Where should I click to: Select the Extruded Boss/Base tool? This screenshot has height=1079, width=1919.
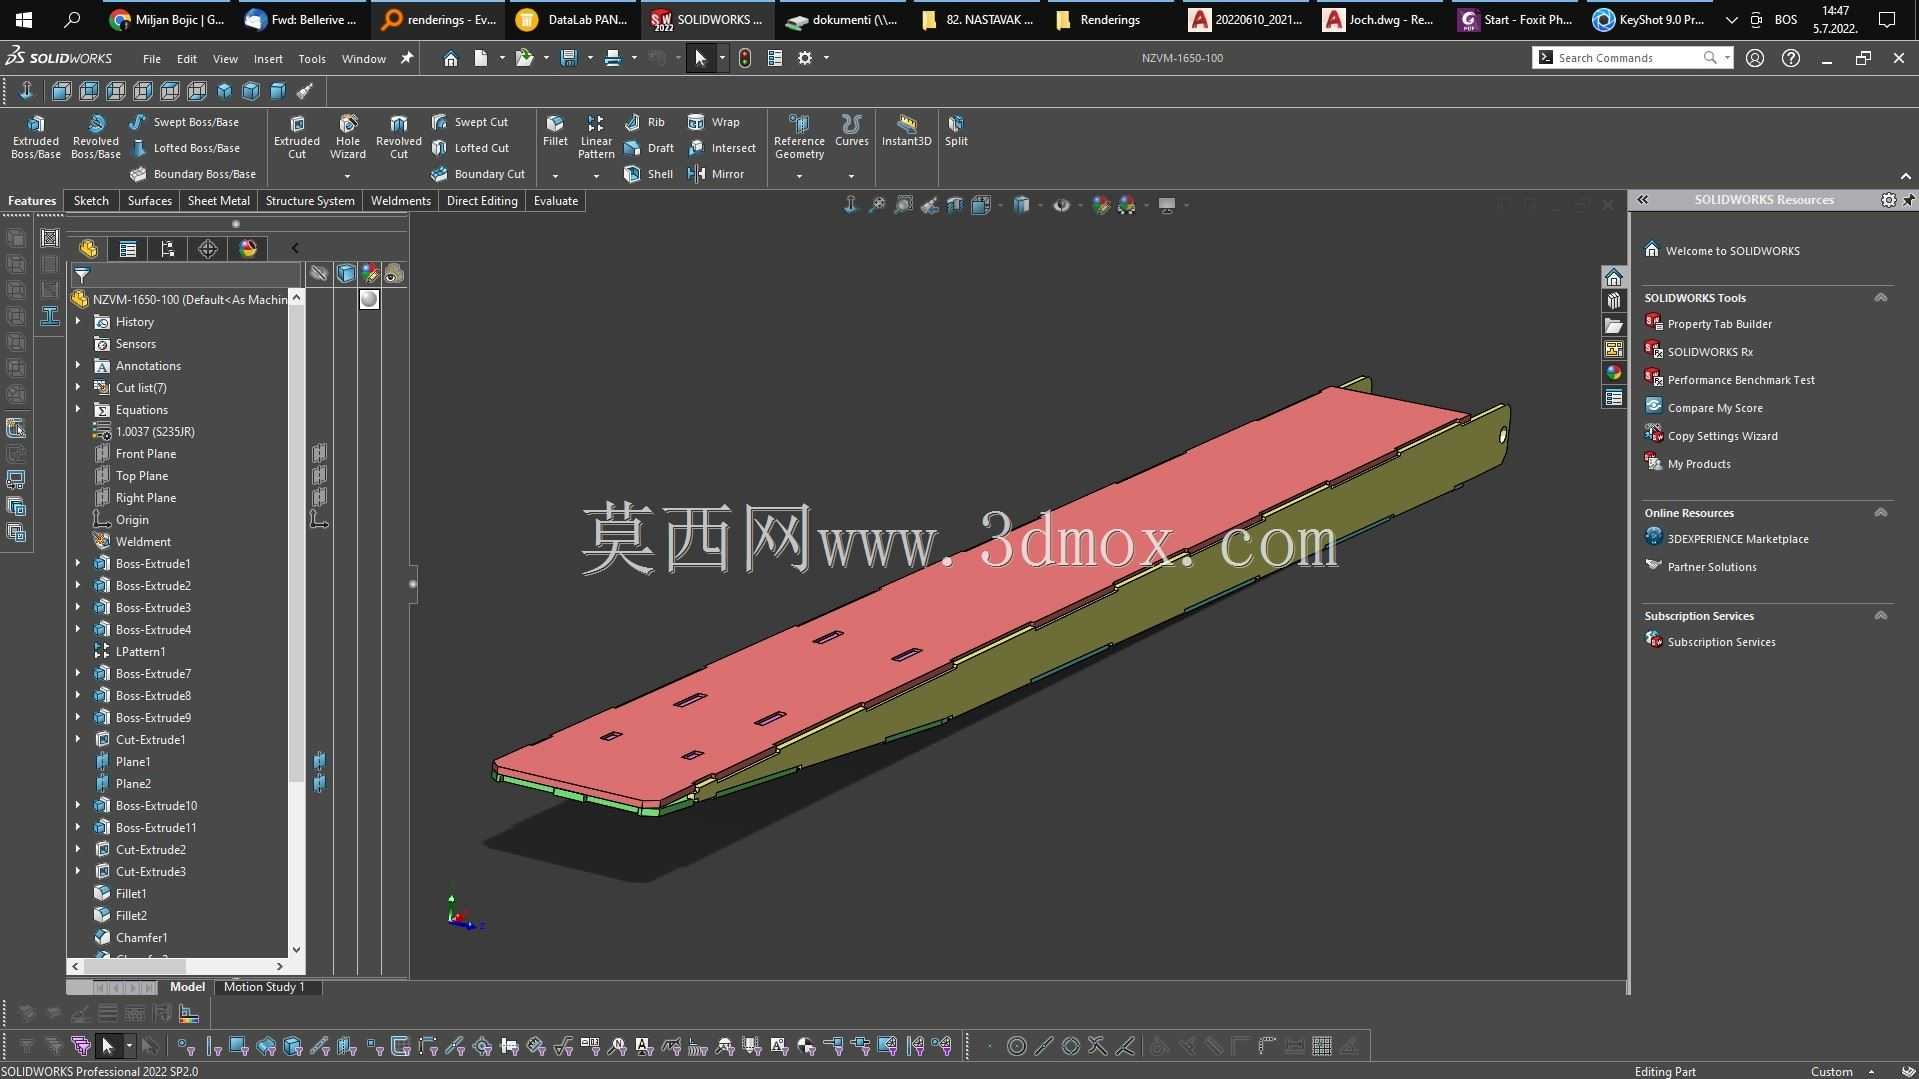36,137
